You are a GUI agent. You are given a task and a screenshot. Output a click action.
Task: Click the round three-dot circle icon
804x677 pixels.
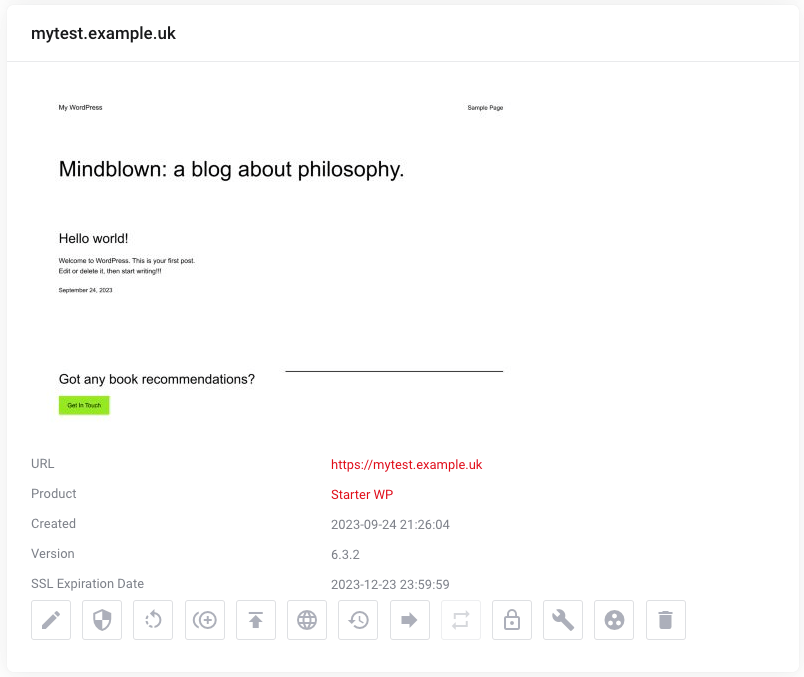pyautogui.click(x=614, y=620)
